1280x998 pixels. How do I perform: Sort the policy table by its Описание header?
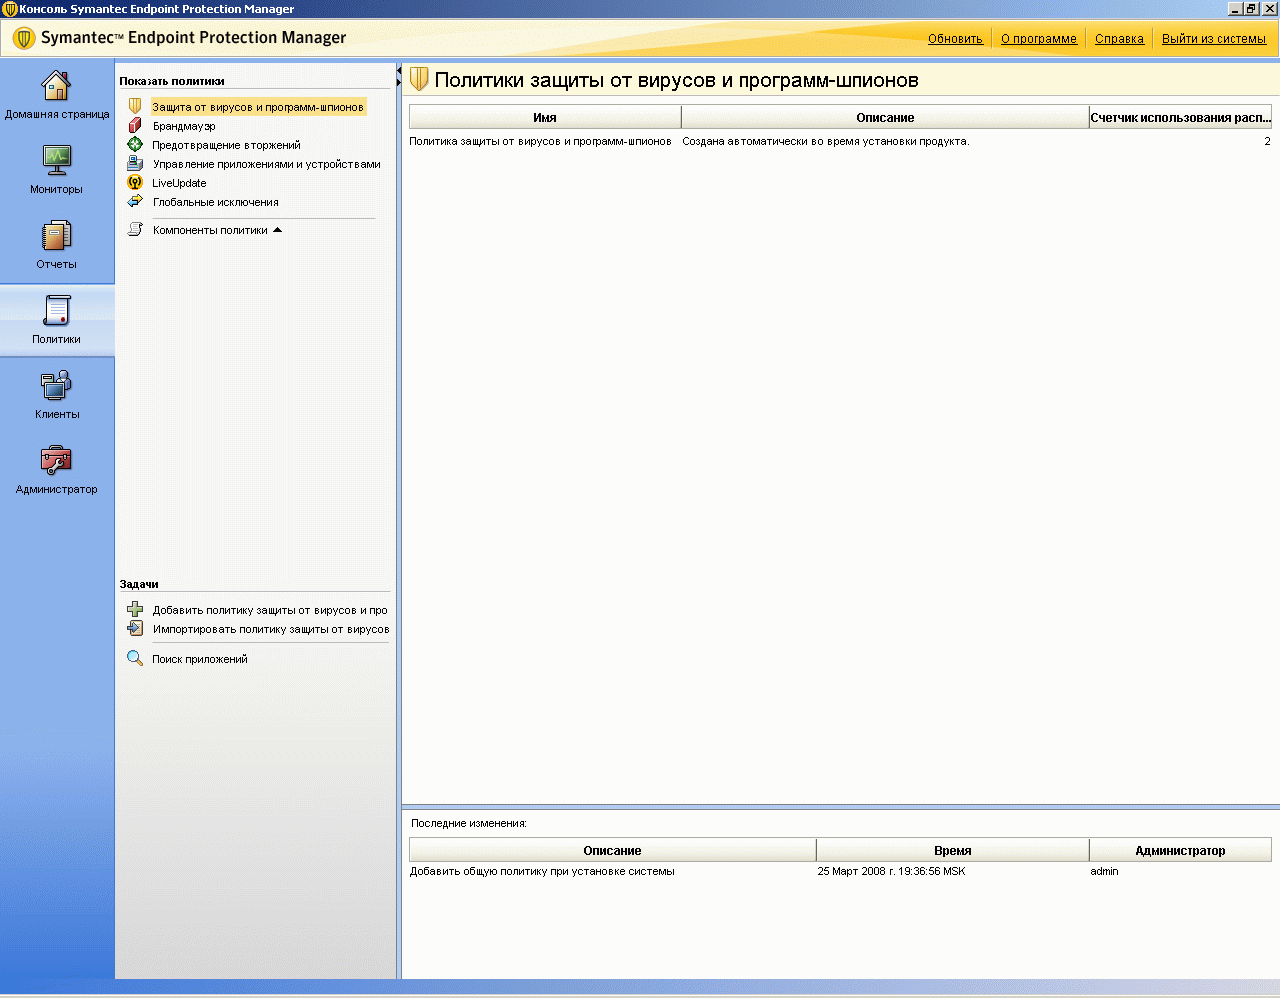(x=885, y=117)
